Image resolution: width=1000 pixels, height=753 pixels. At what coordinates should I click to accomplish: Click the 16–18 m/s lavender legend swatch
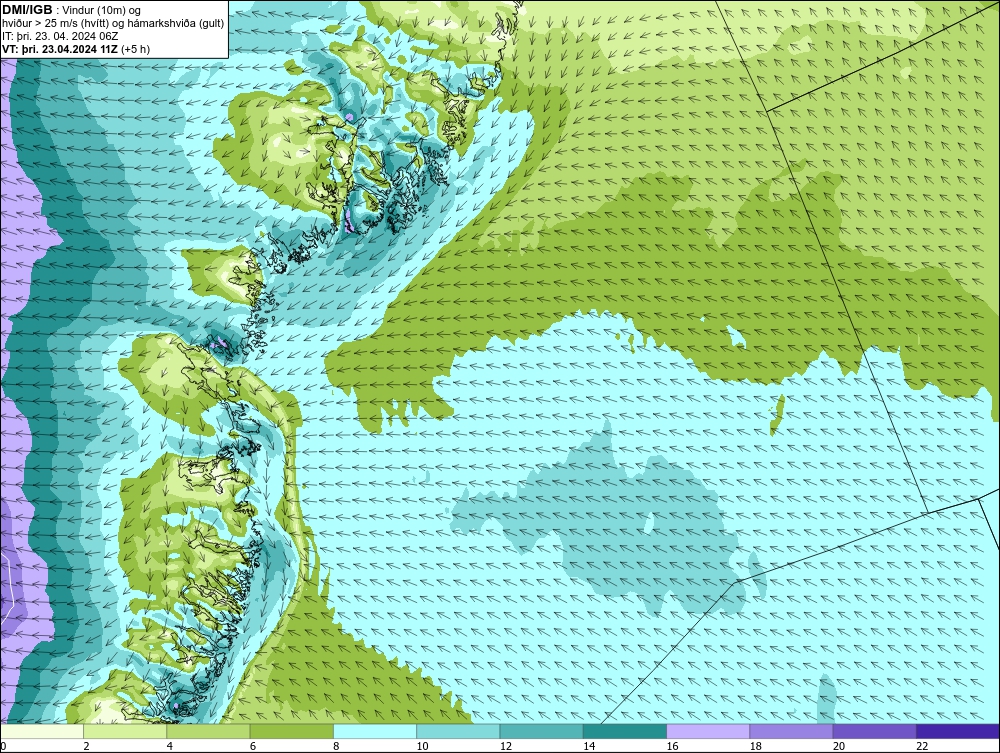pos(708,731)
